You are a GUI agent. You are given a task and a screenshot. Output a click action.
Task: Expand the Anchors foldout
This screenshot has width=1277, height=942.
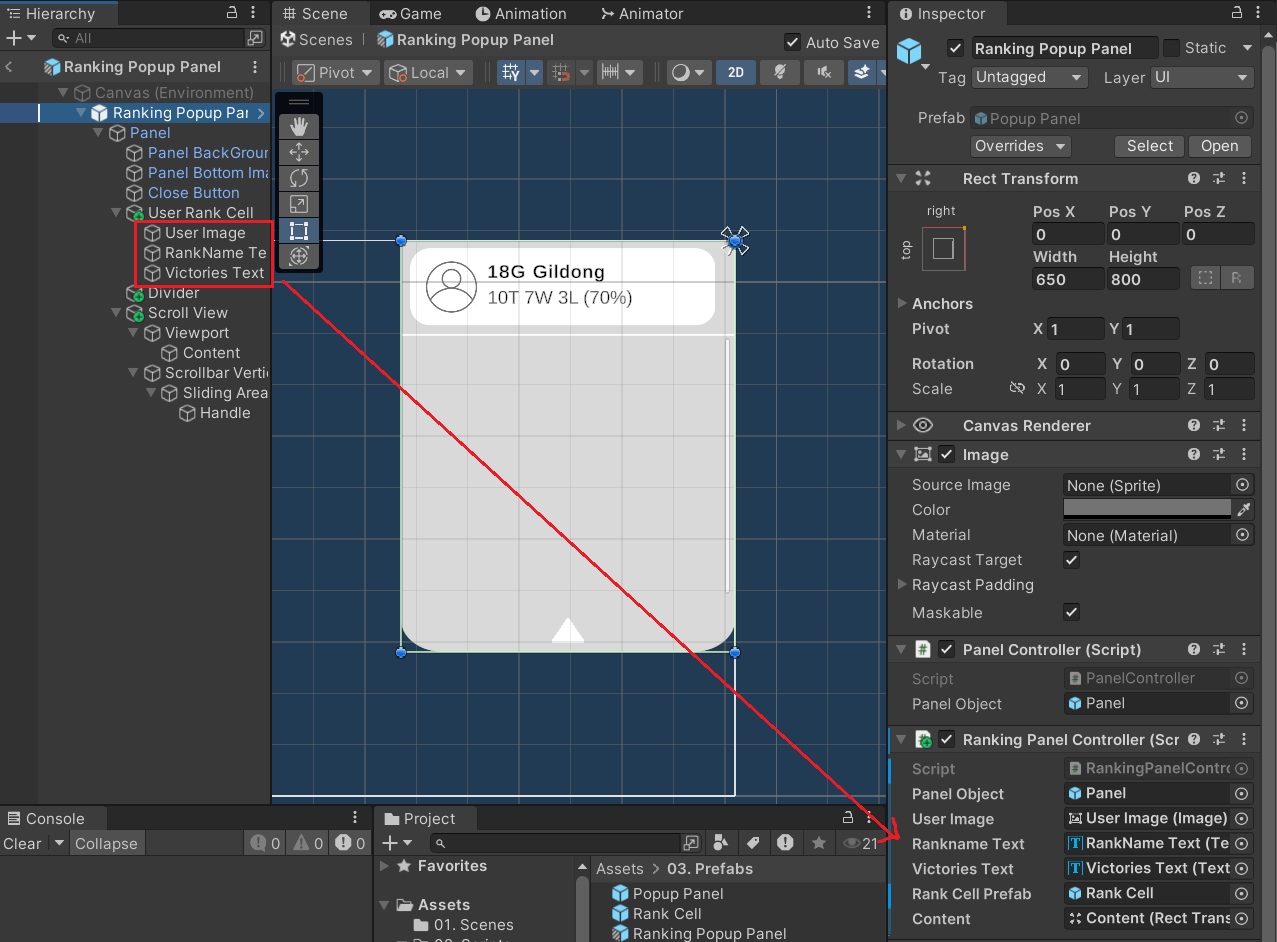(x=902, y=303)
